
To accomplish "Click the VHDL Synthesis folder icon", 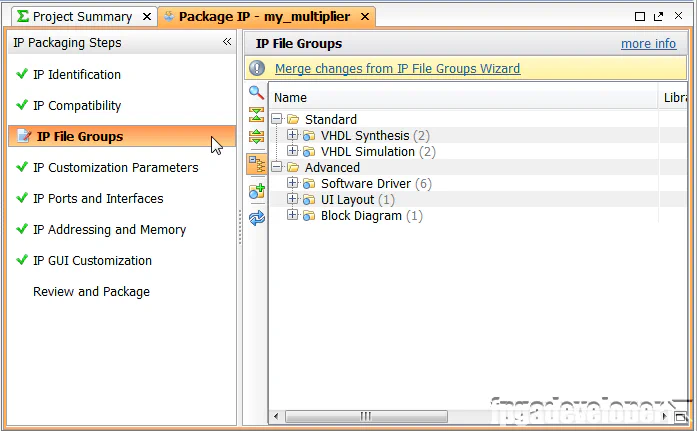I will 309,136.
